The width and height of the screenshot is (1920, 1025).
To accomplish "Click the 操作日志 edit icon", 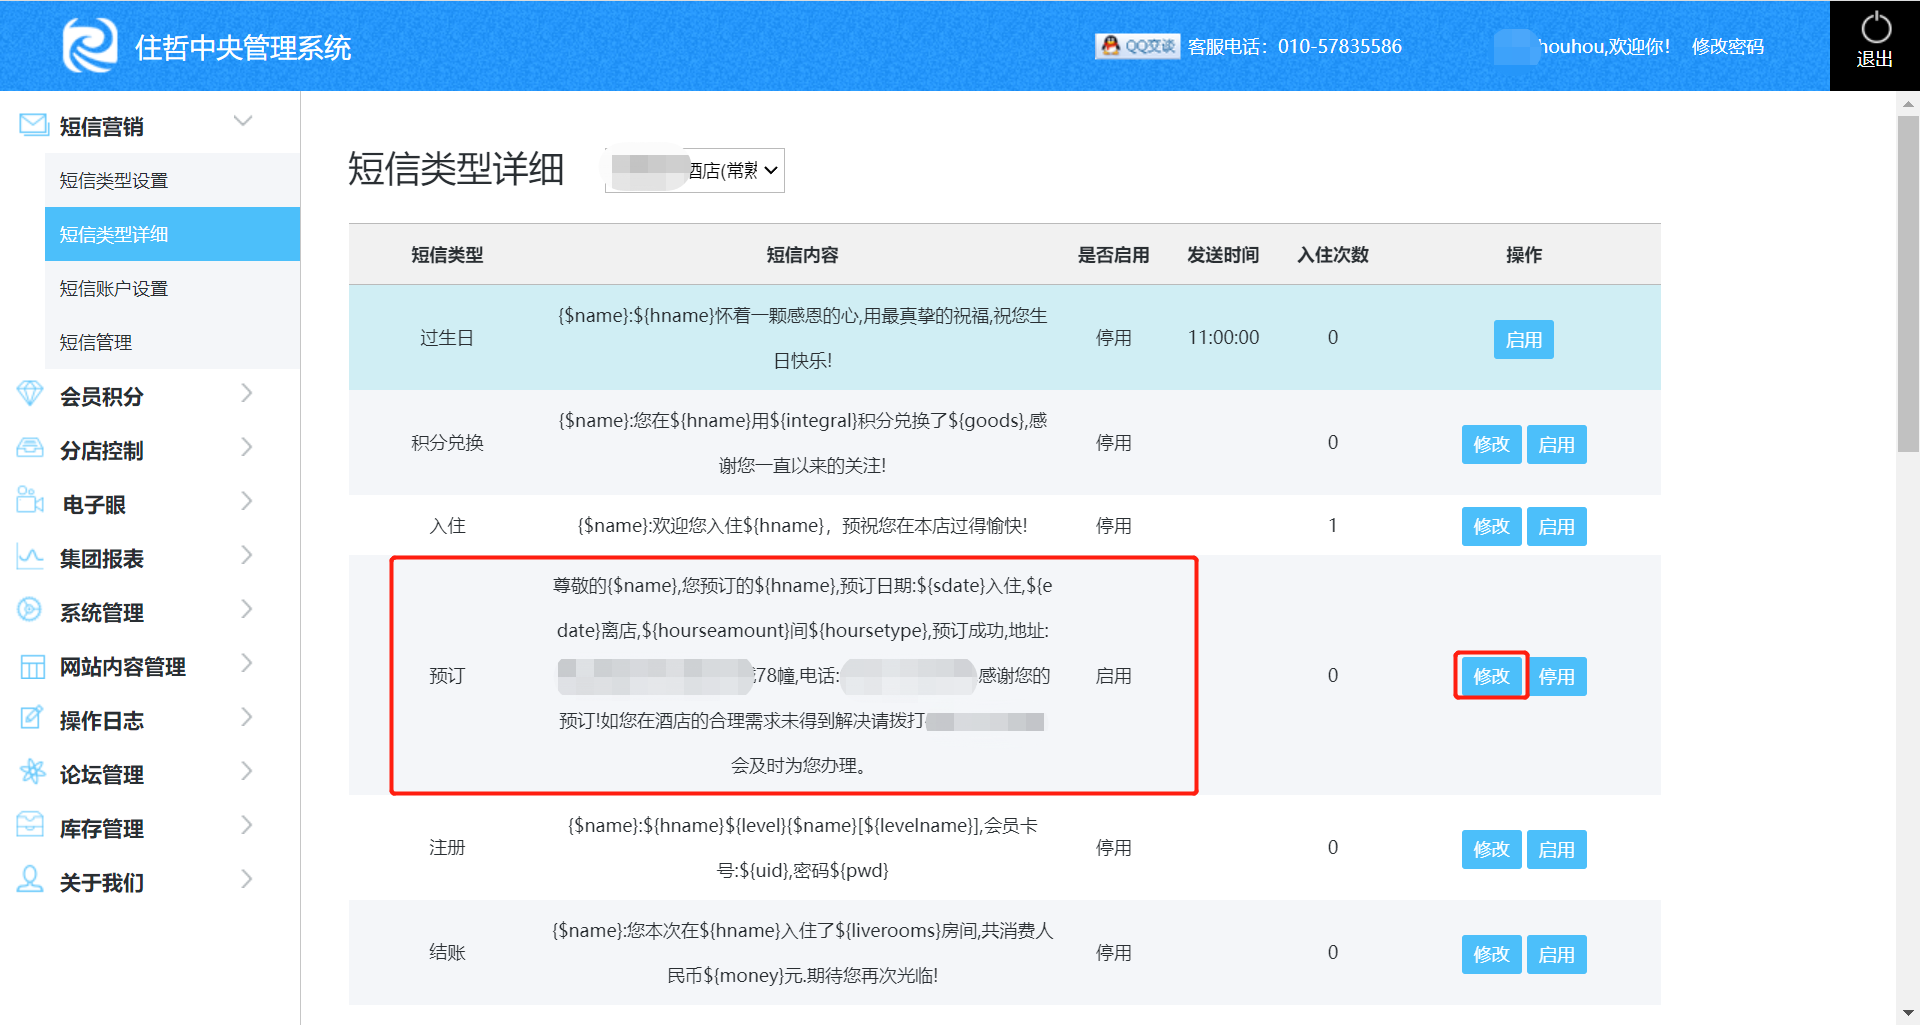I will tap(32, 718).
